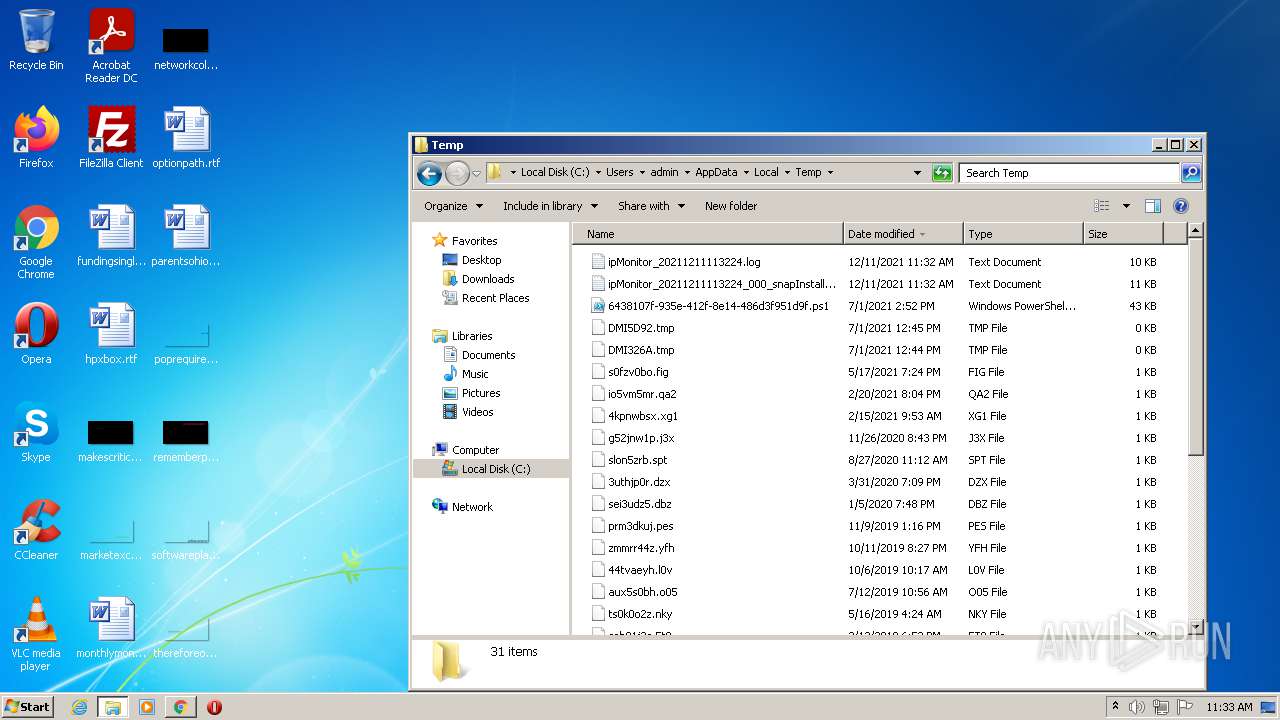The image size is (1280, 720).
Task: Select DMI5D92.tmp file
Action: [641, 328]
